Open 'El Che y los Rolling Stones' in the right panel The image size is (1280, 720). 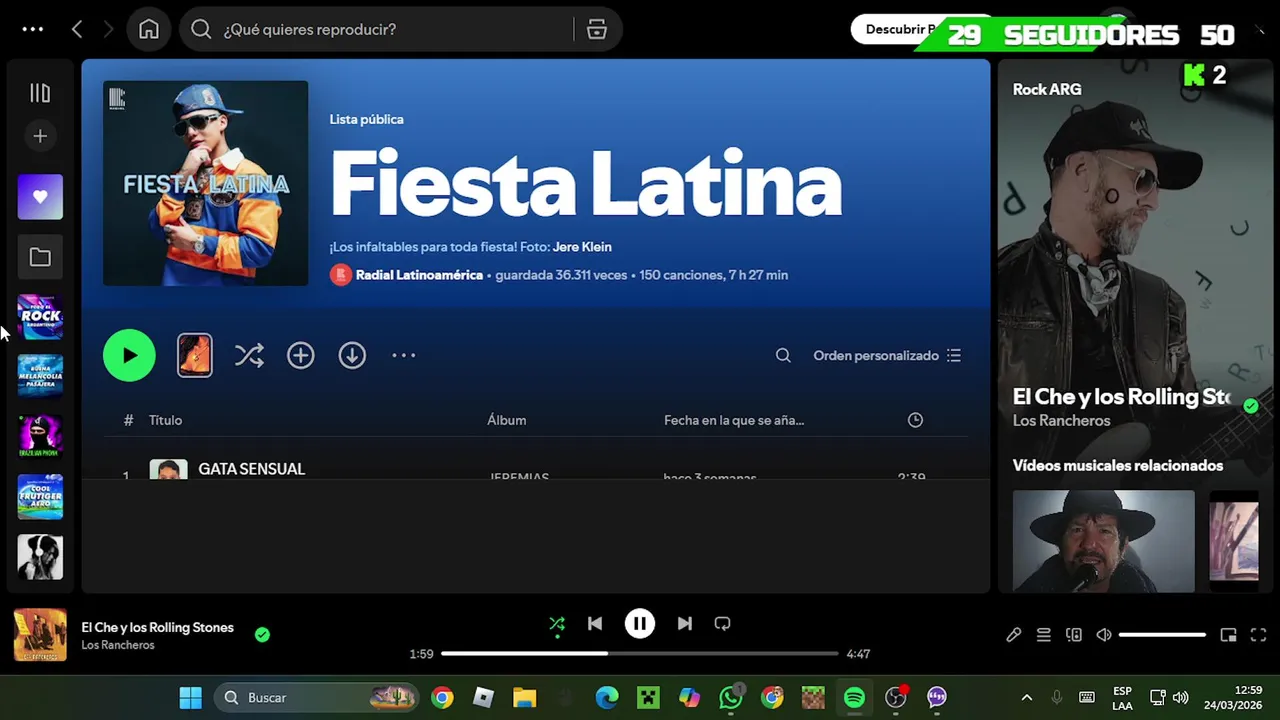point(1121,397)
